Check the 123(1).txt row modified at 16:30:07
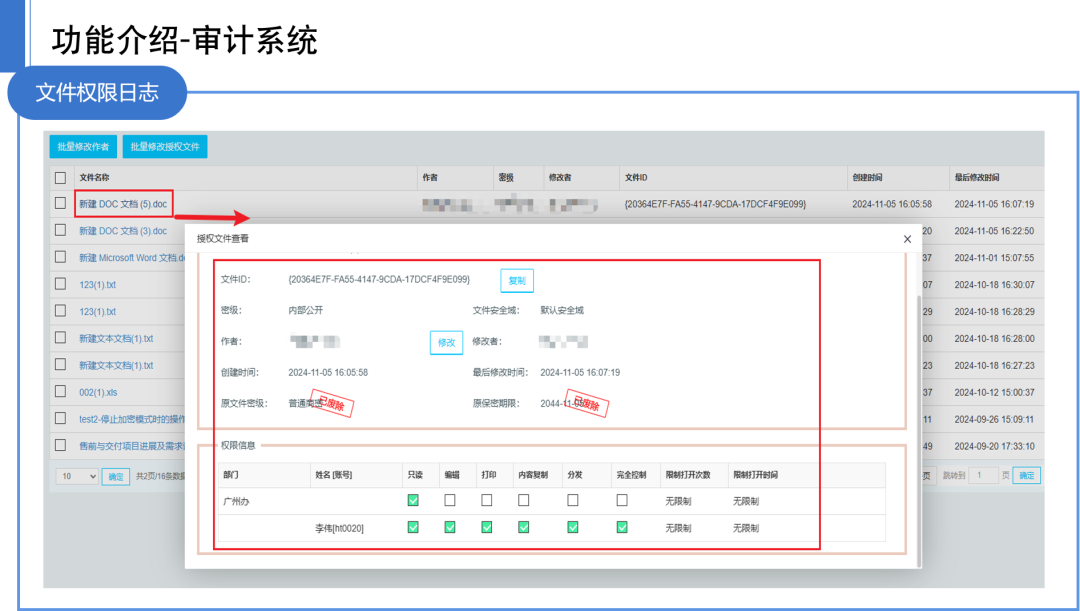 click(x=61, y=284)
